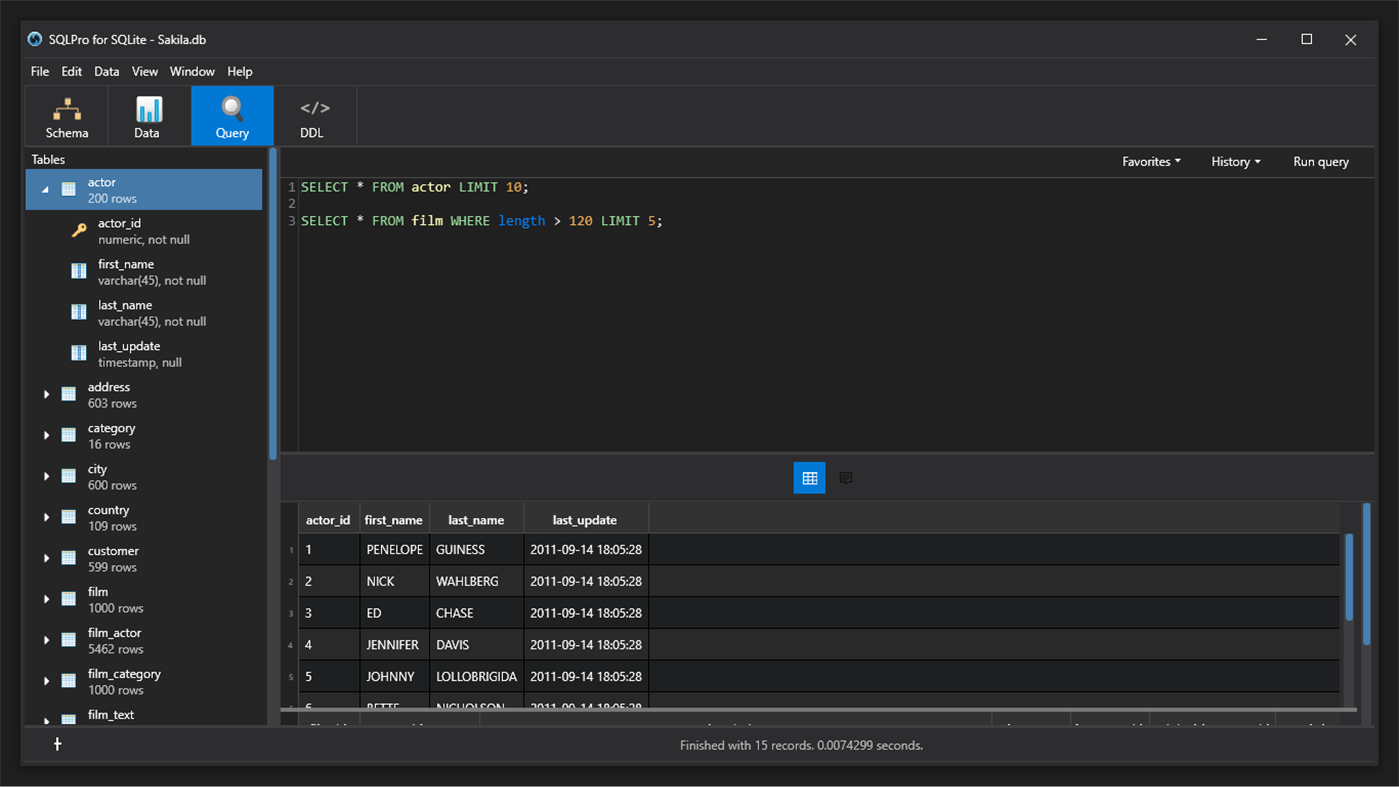Click the city table icon
This screenshot has width=1399, height=787.
coord(69,476)
